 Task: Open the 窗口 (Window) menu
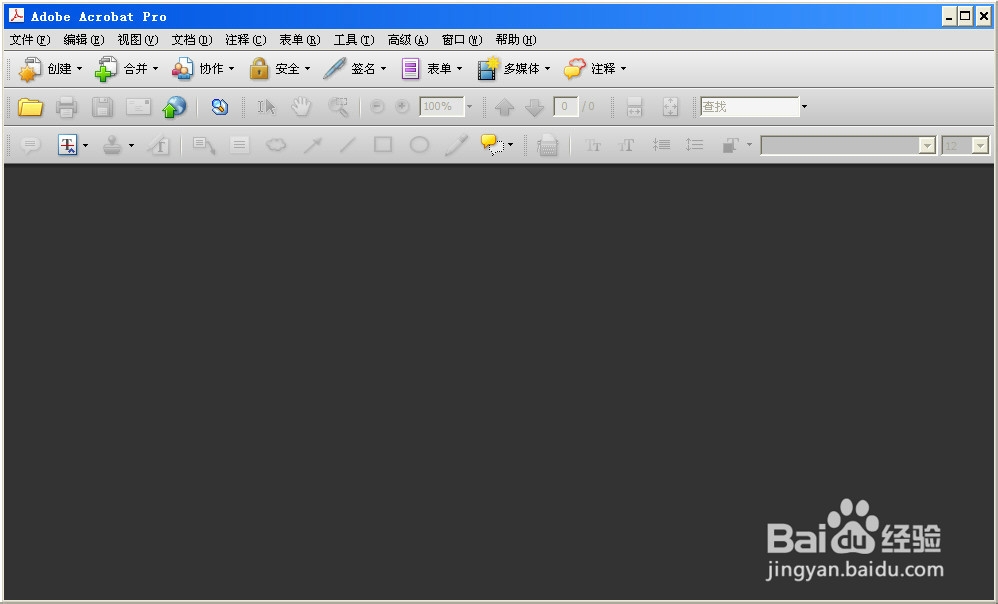[462, 40]
